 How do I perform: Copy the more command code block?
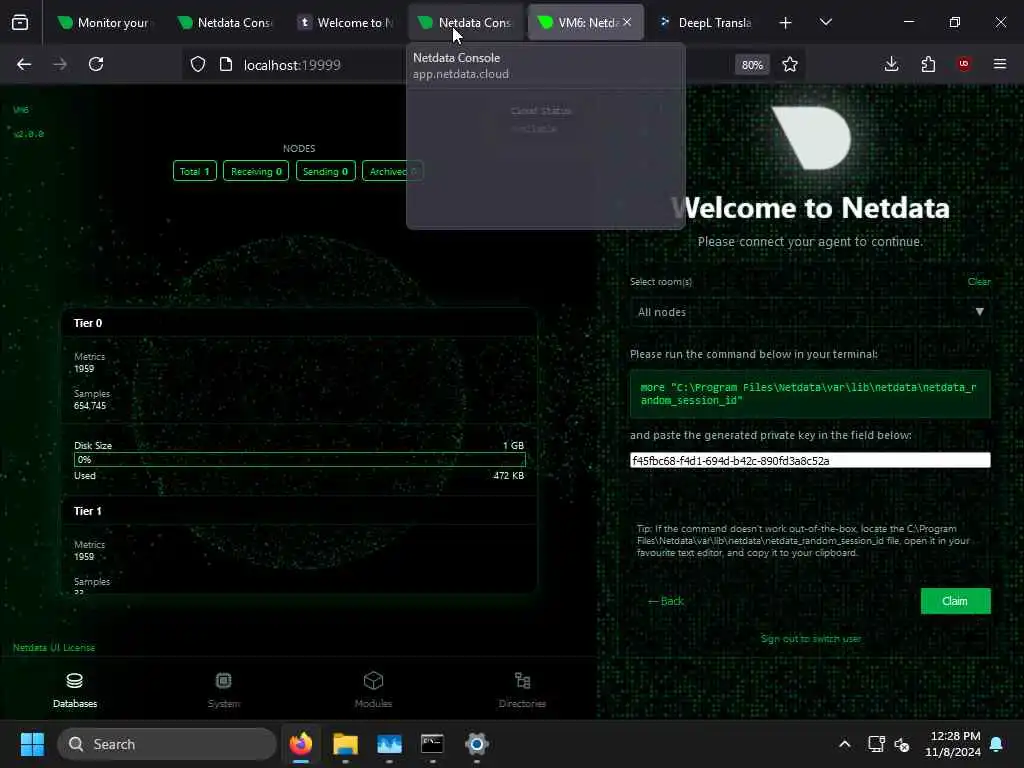click(x=810, y=394)
